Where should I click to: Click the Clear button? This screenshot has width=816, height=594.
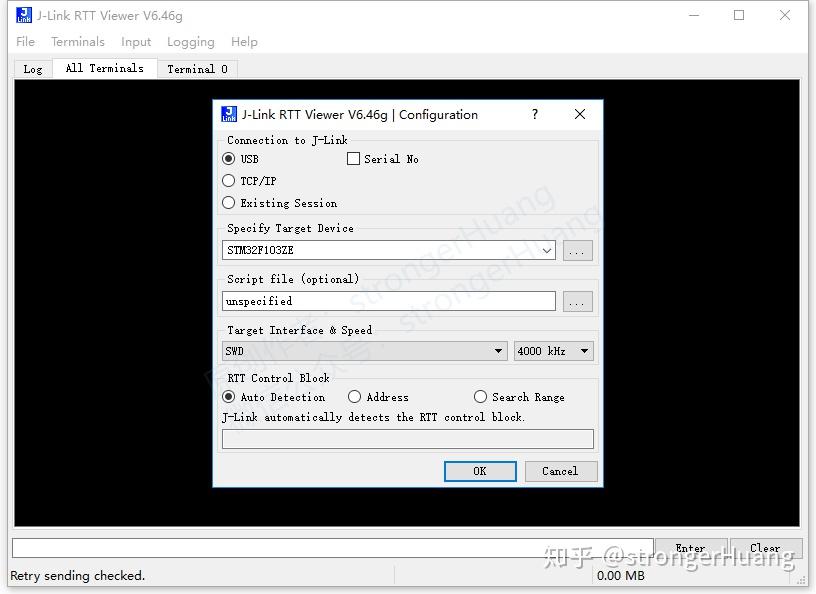coord(766,548)
